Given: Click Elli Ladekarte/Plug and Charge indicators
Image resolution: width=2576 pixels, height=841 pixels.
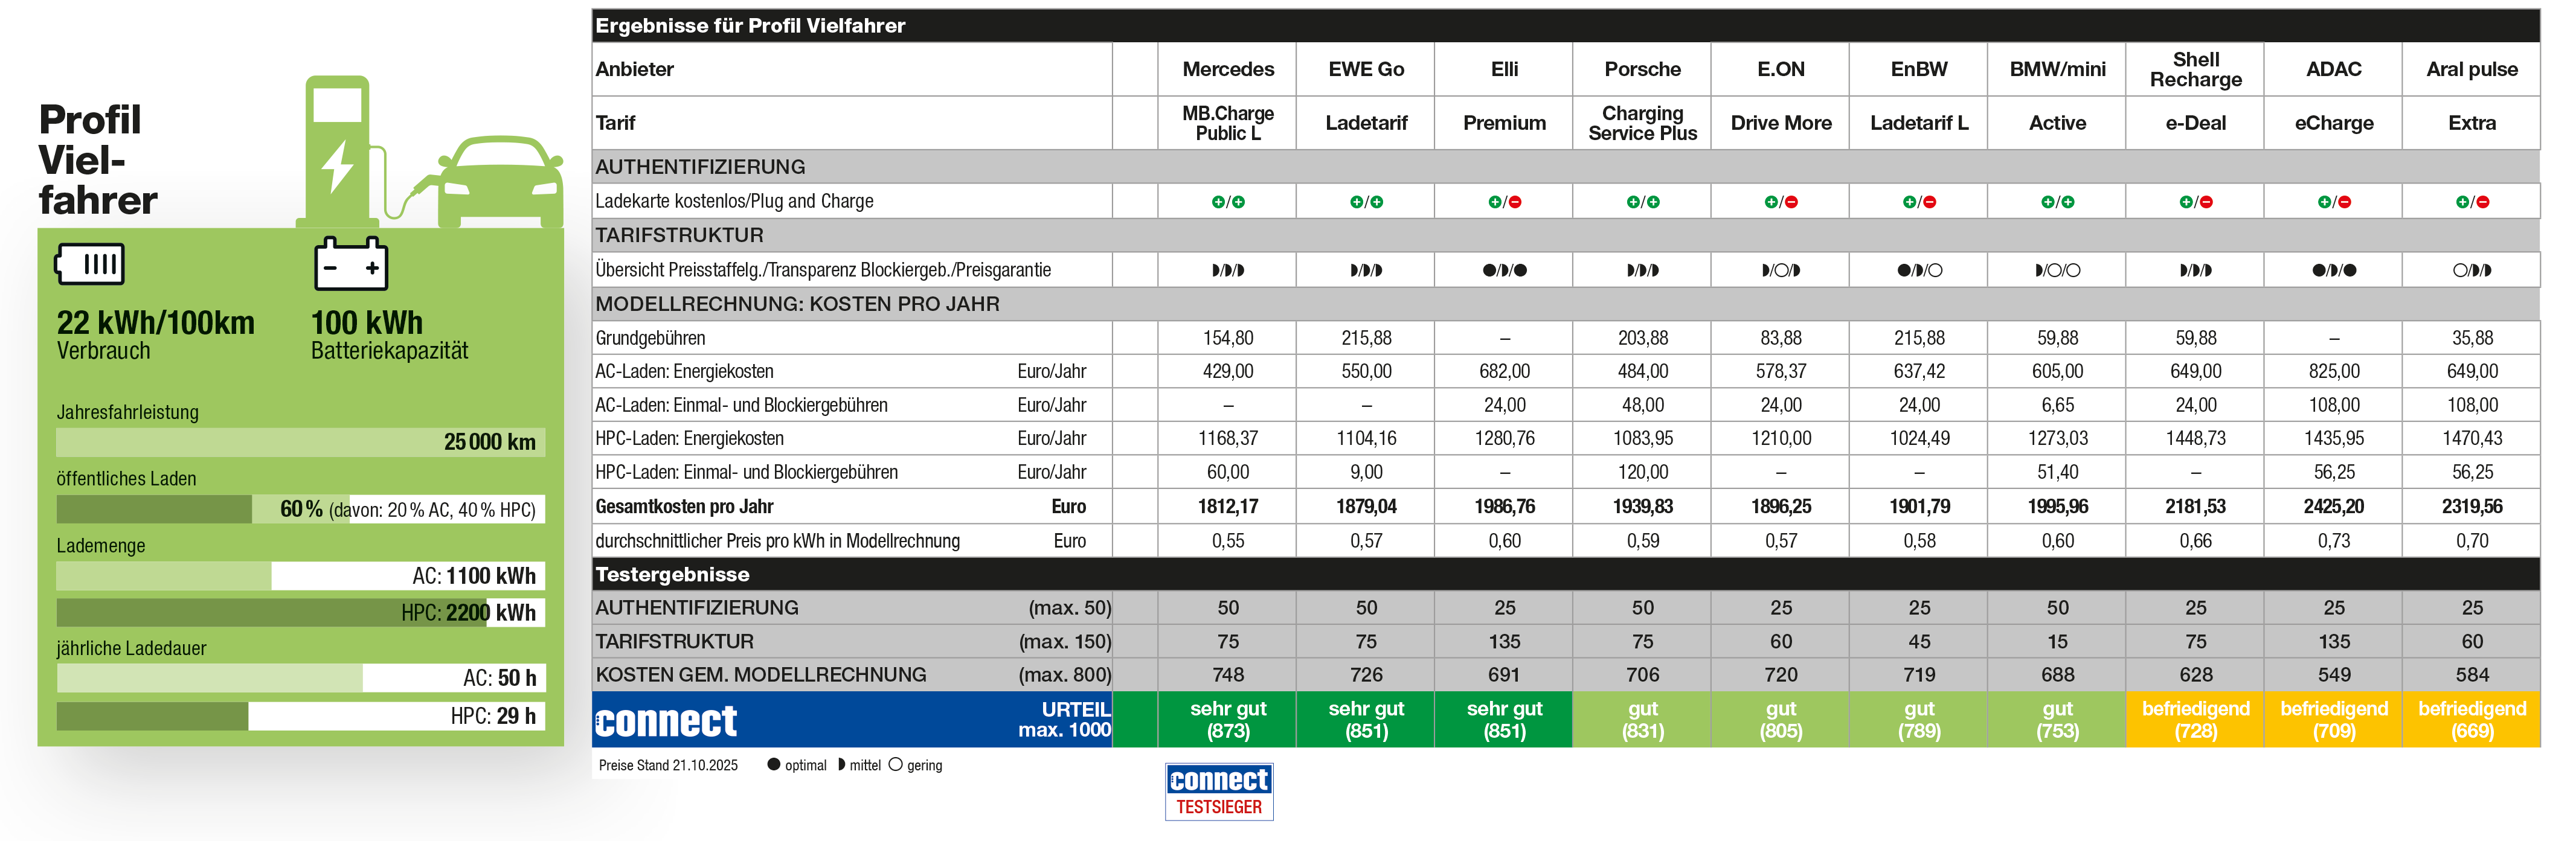Looking at the screenshot, I should [1504, 202].
